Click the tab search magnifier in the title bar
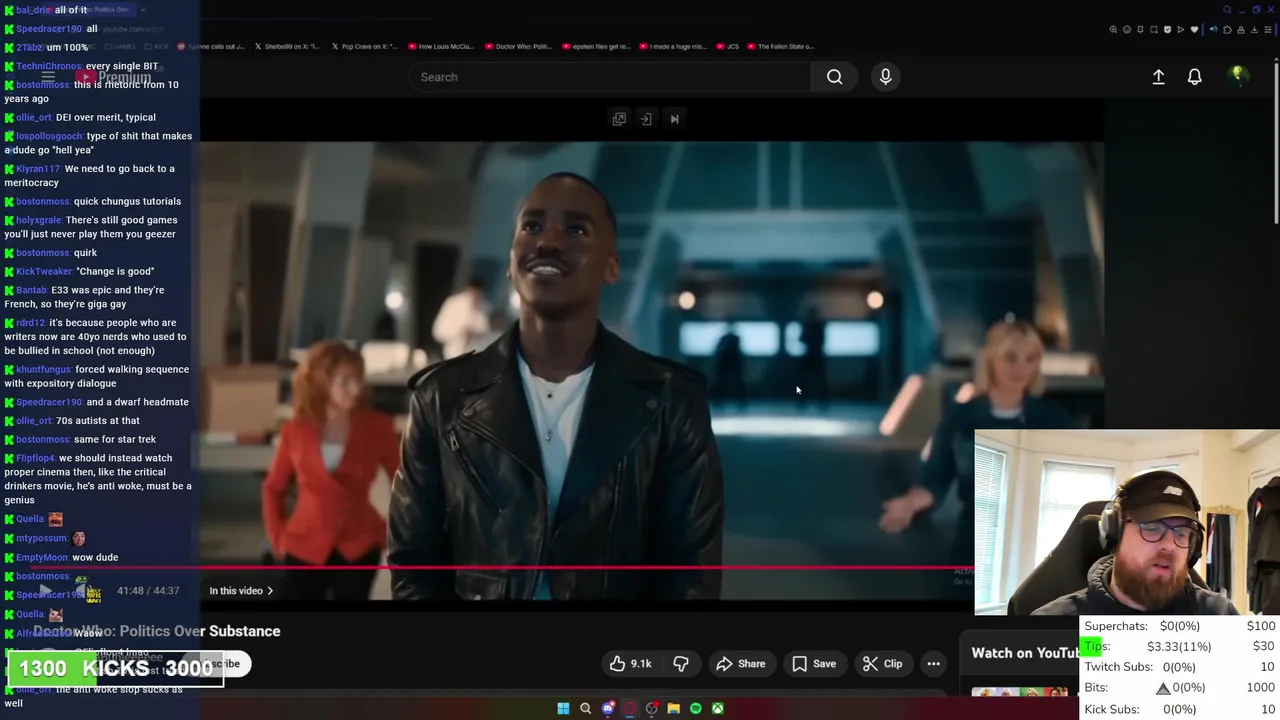The image size is (1280, 720). coord(1227,10)
